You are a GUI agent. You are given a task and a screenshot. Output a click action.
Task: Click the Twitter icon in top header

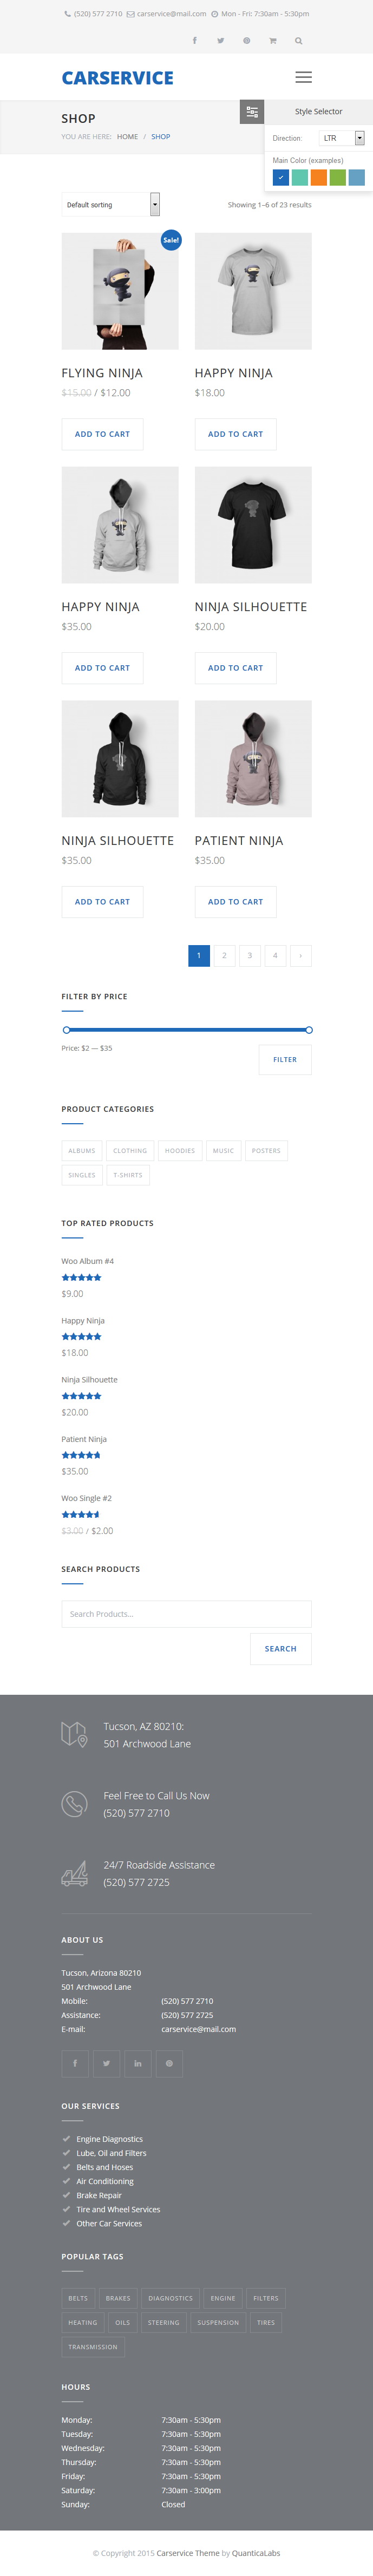pyautogui.click(x=220, y=41)
